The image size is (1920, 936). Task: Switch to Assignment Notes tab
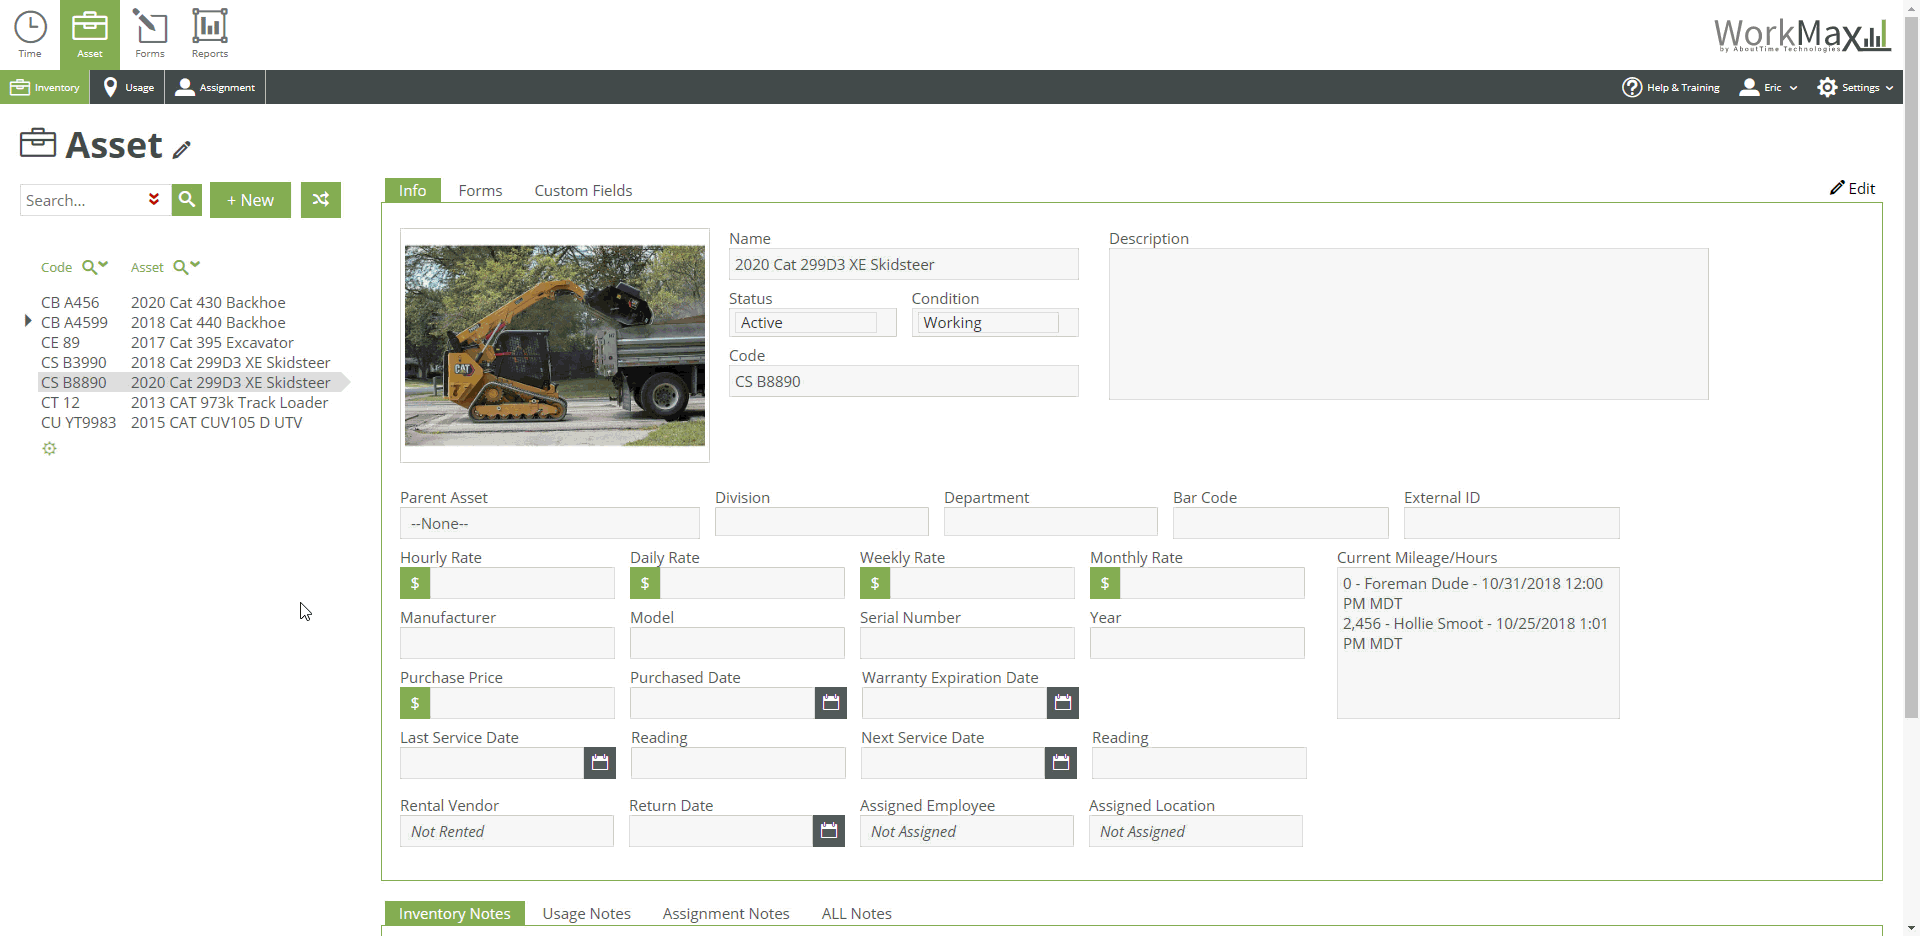(726, 913)
